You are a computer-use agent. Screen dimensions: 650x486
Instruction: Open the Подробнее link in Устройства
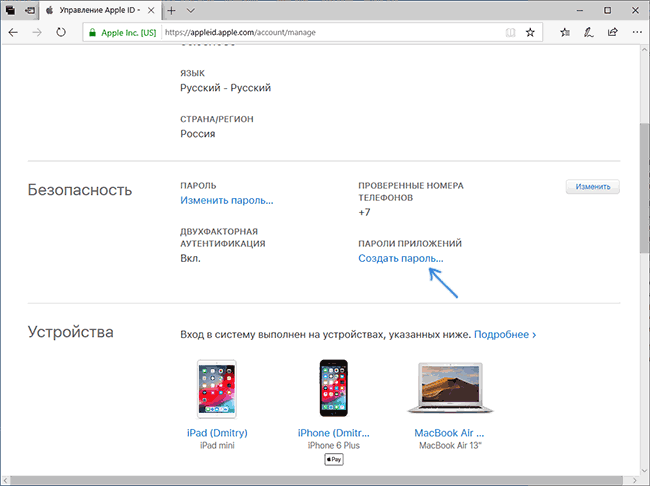(505, 334)
